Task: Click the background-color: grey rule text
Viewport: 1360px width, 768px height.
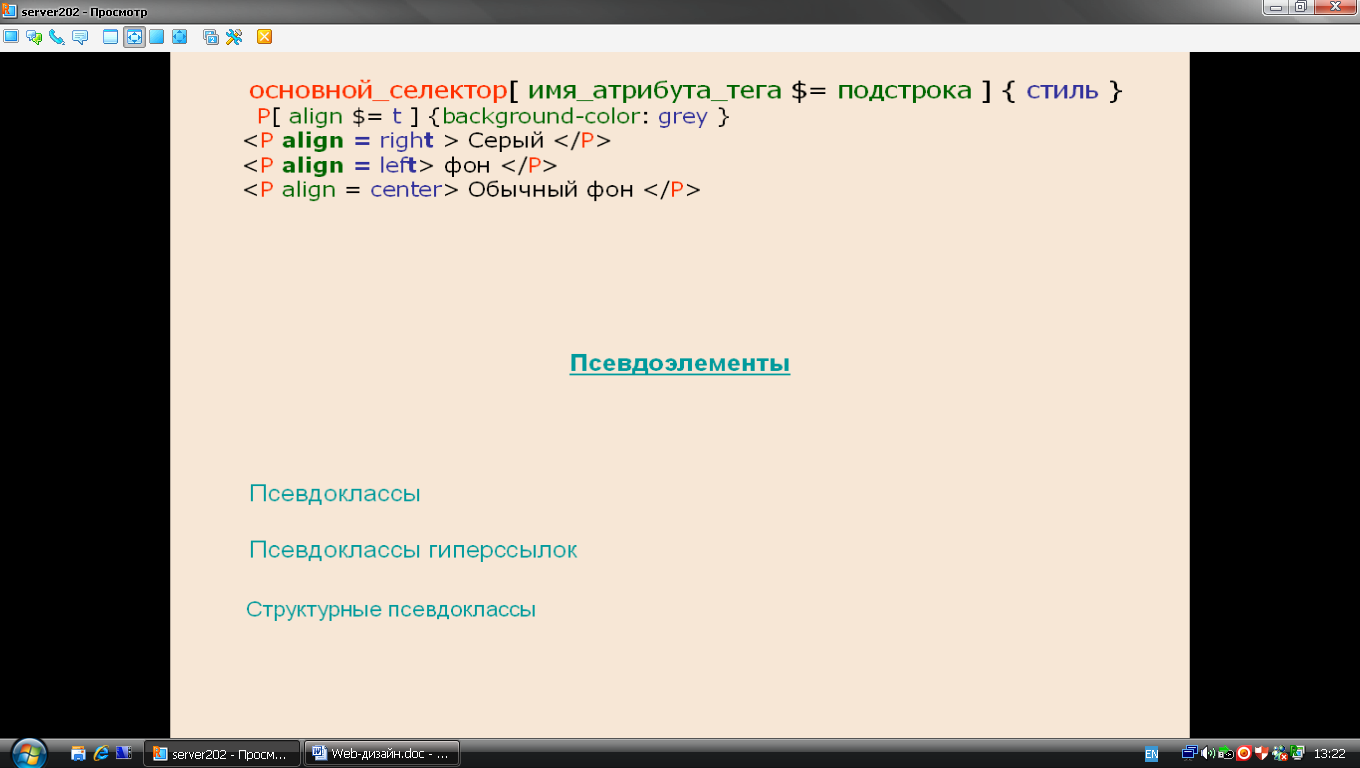Action: [575, 117]
